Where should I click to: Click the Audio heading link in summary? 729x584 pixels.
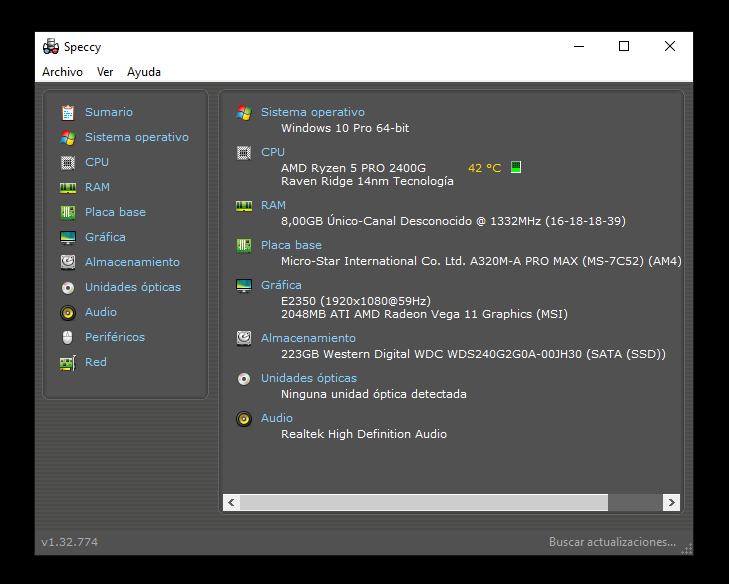[x=277, y=418]
